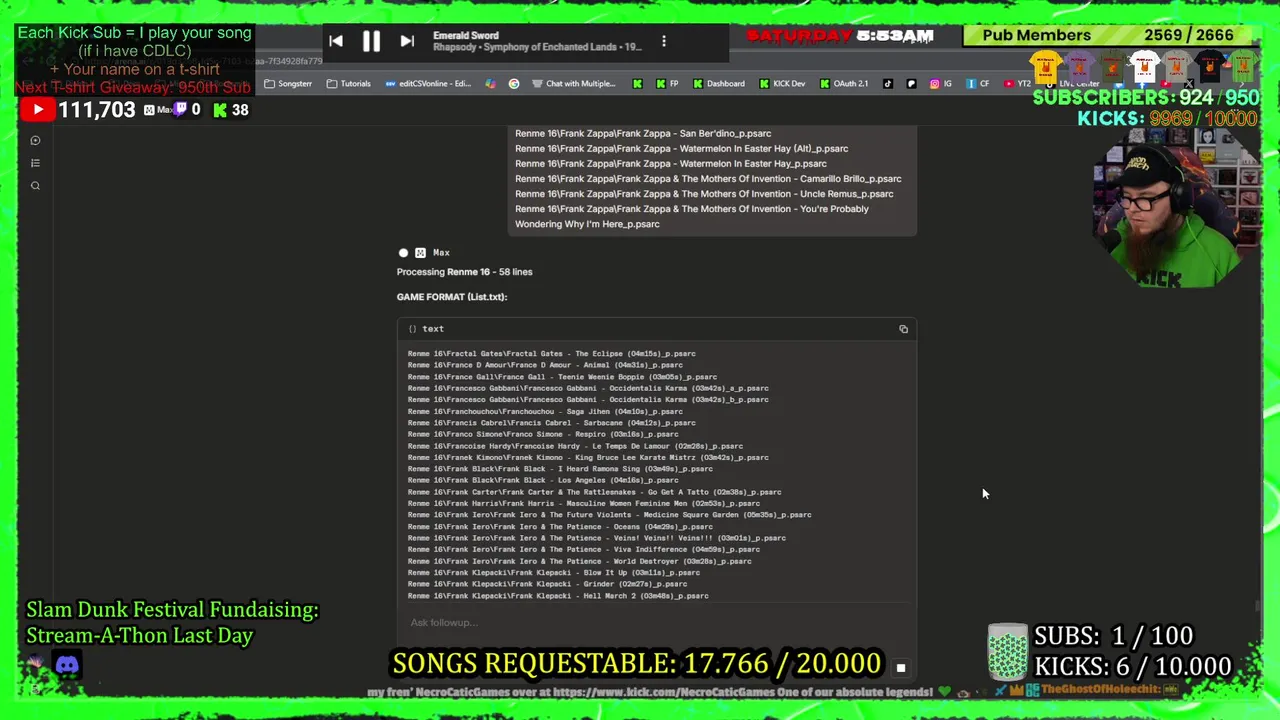Image resolution: width=1280 pixels, height=720 pixels.
Task: Open black square bookmark icon after TikTok
Action: (911, 84)
